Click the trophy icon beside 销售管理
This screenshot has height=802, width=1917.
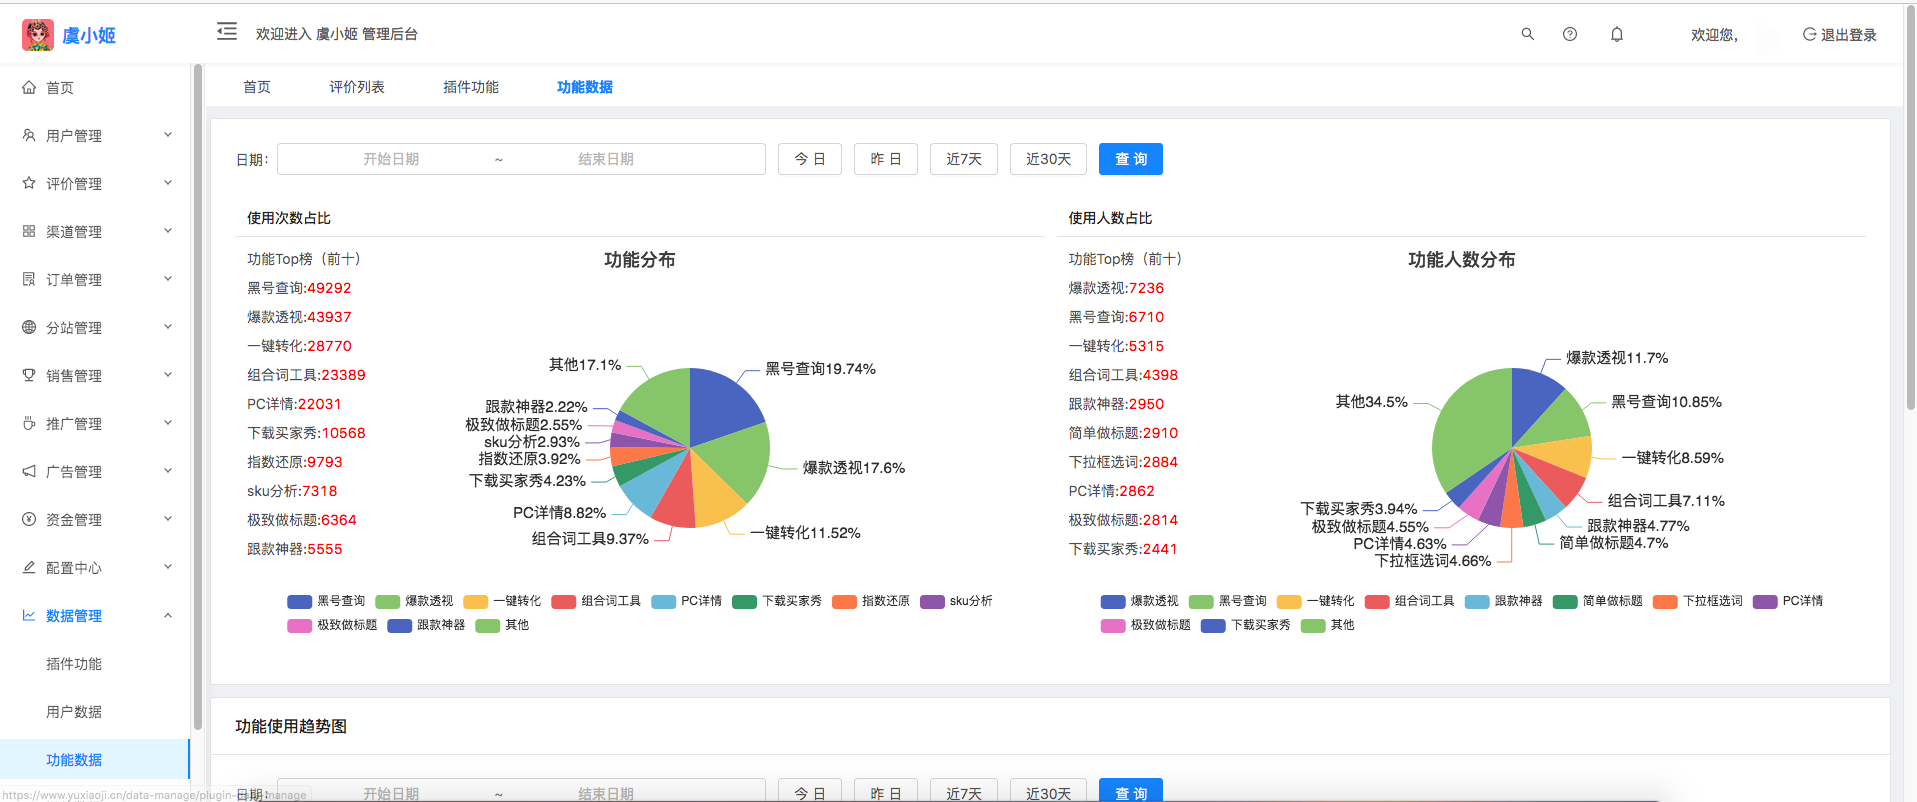click(x=29, y=375)
